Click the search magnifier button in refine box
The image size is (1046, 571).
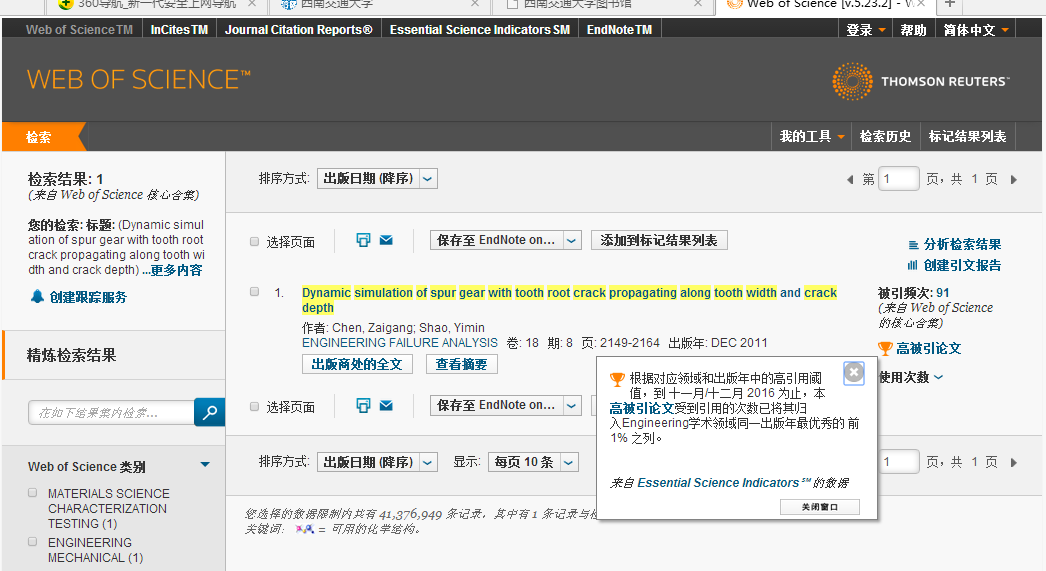tap(209, 412)
